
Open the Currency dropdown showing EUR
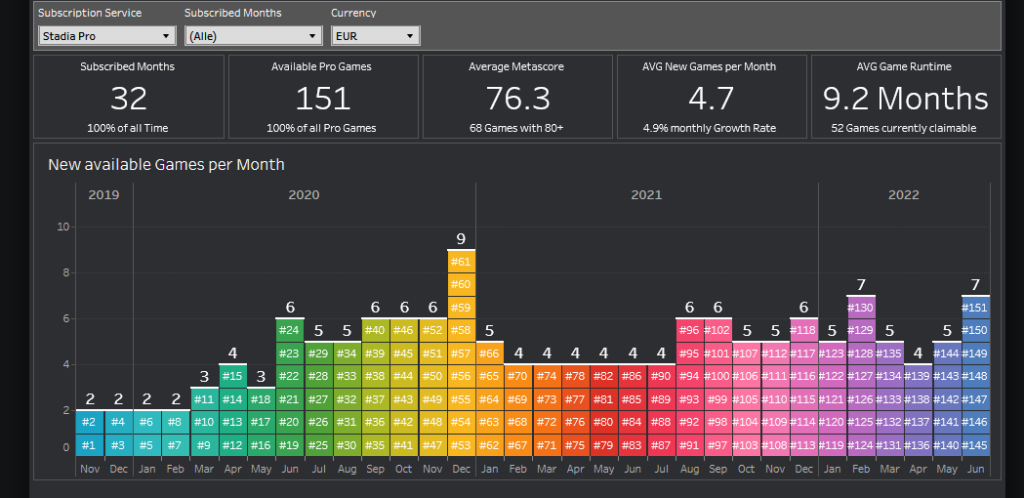tap(376, 36)
